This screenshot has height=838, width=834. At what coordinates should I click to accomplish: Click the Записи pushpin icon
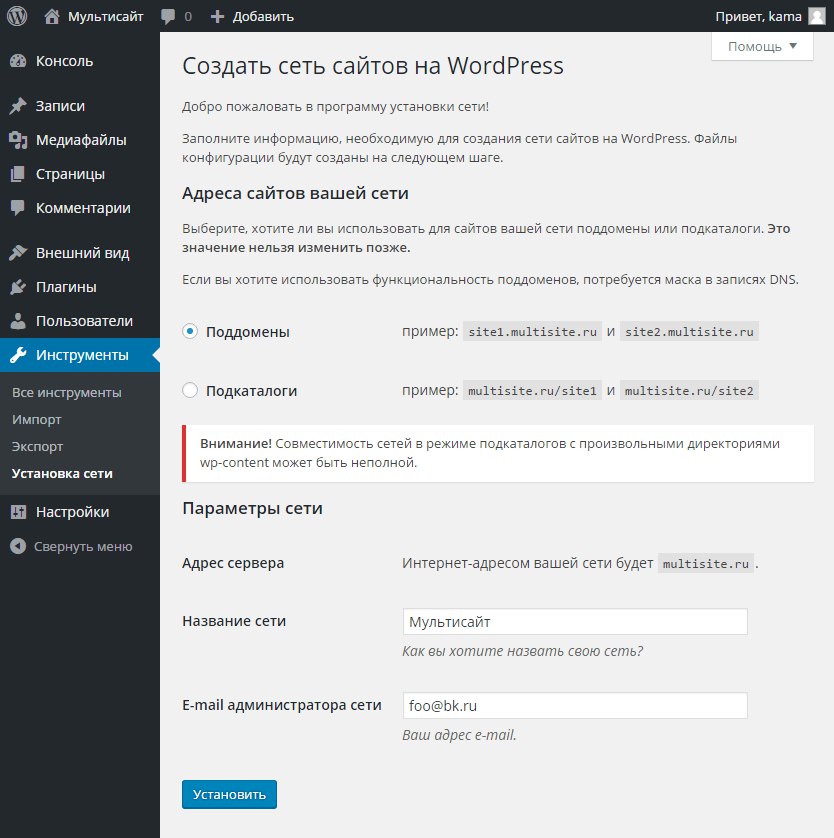pyautogui.click(x=18, y=106)
